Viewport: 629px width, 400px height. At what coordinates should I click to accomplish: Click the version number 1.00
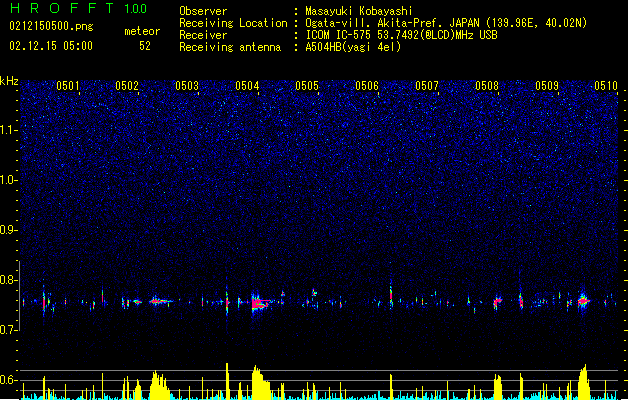point(135,8)
